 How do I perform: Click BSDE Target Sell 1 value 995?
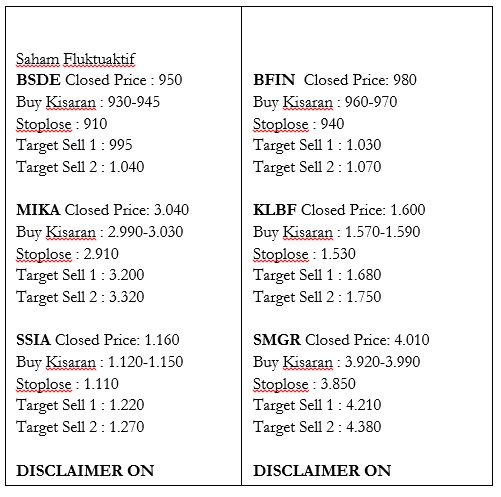pos(121,145)
